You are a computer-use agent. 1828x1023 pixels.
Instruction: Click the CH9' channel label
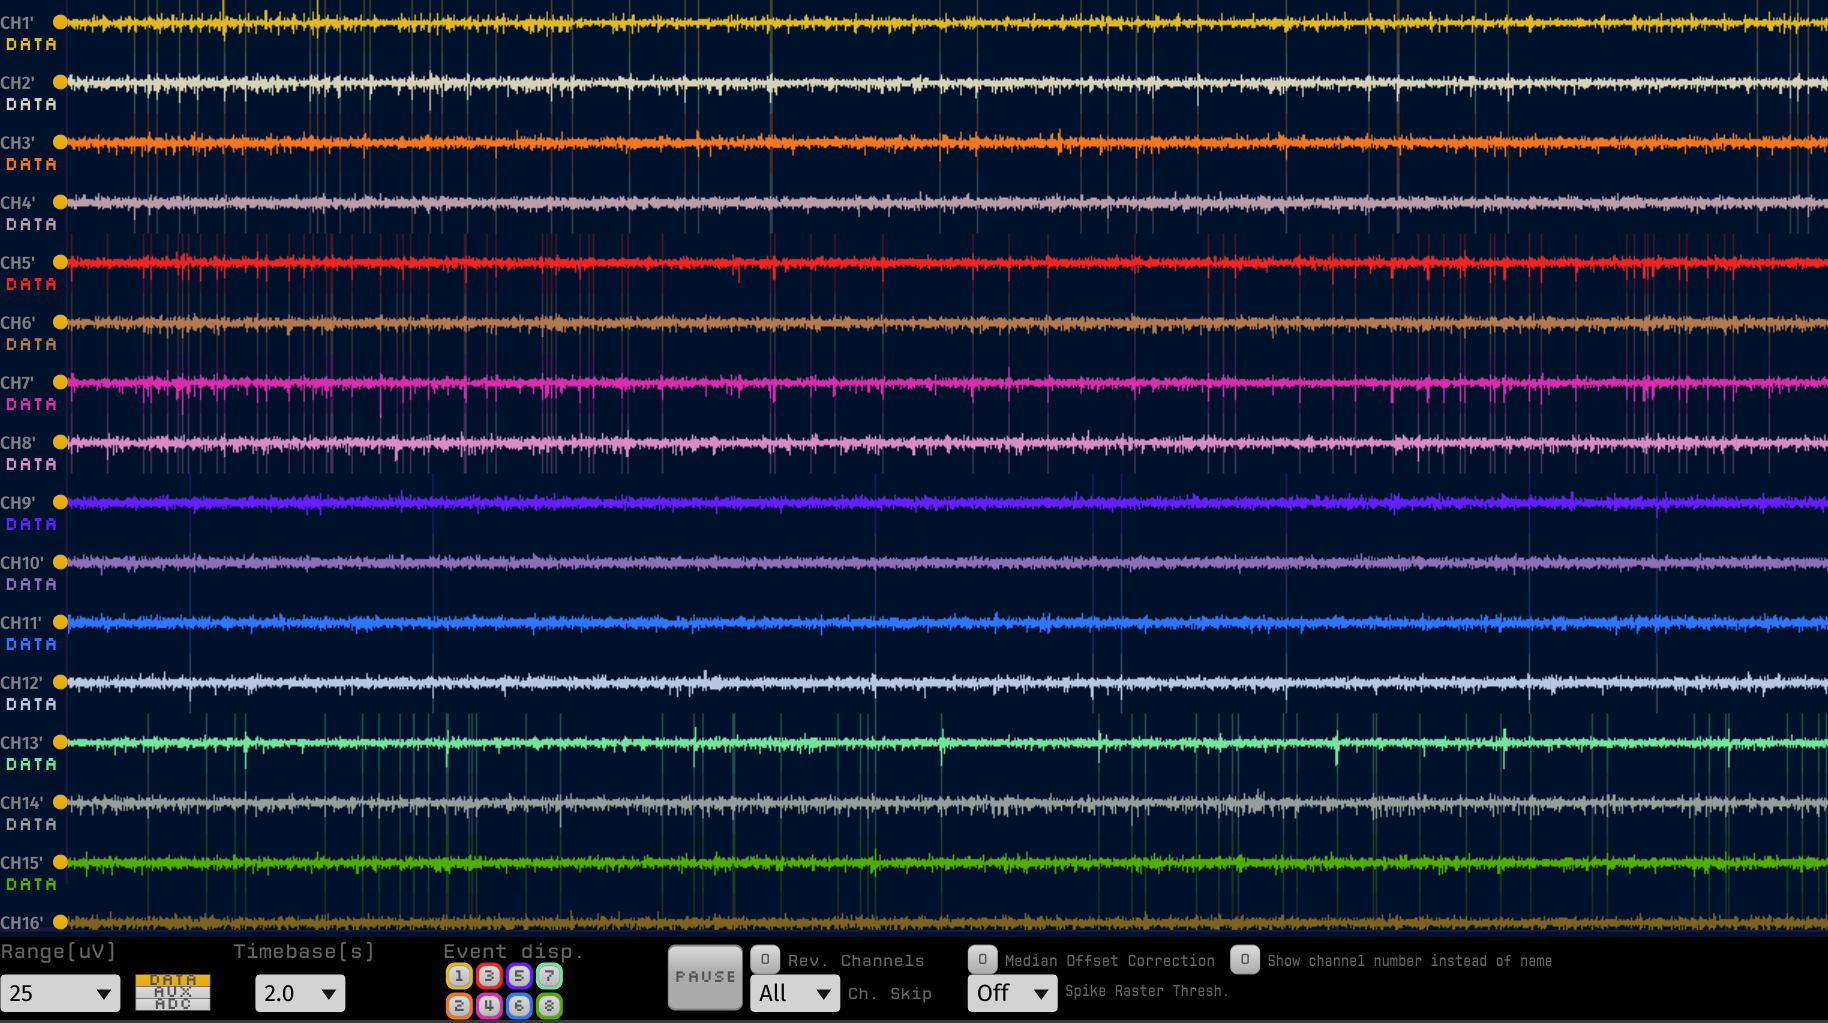click(17, 503)
